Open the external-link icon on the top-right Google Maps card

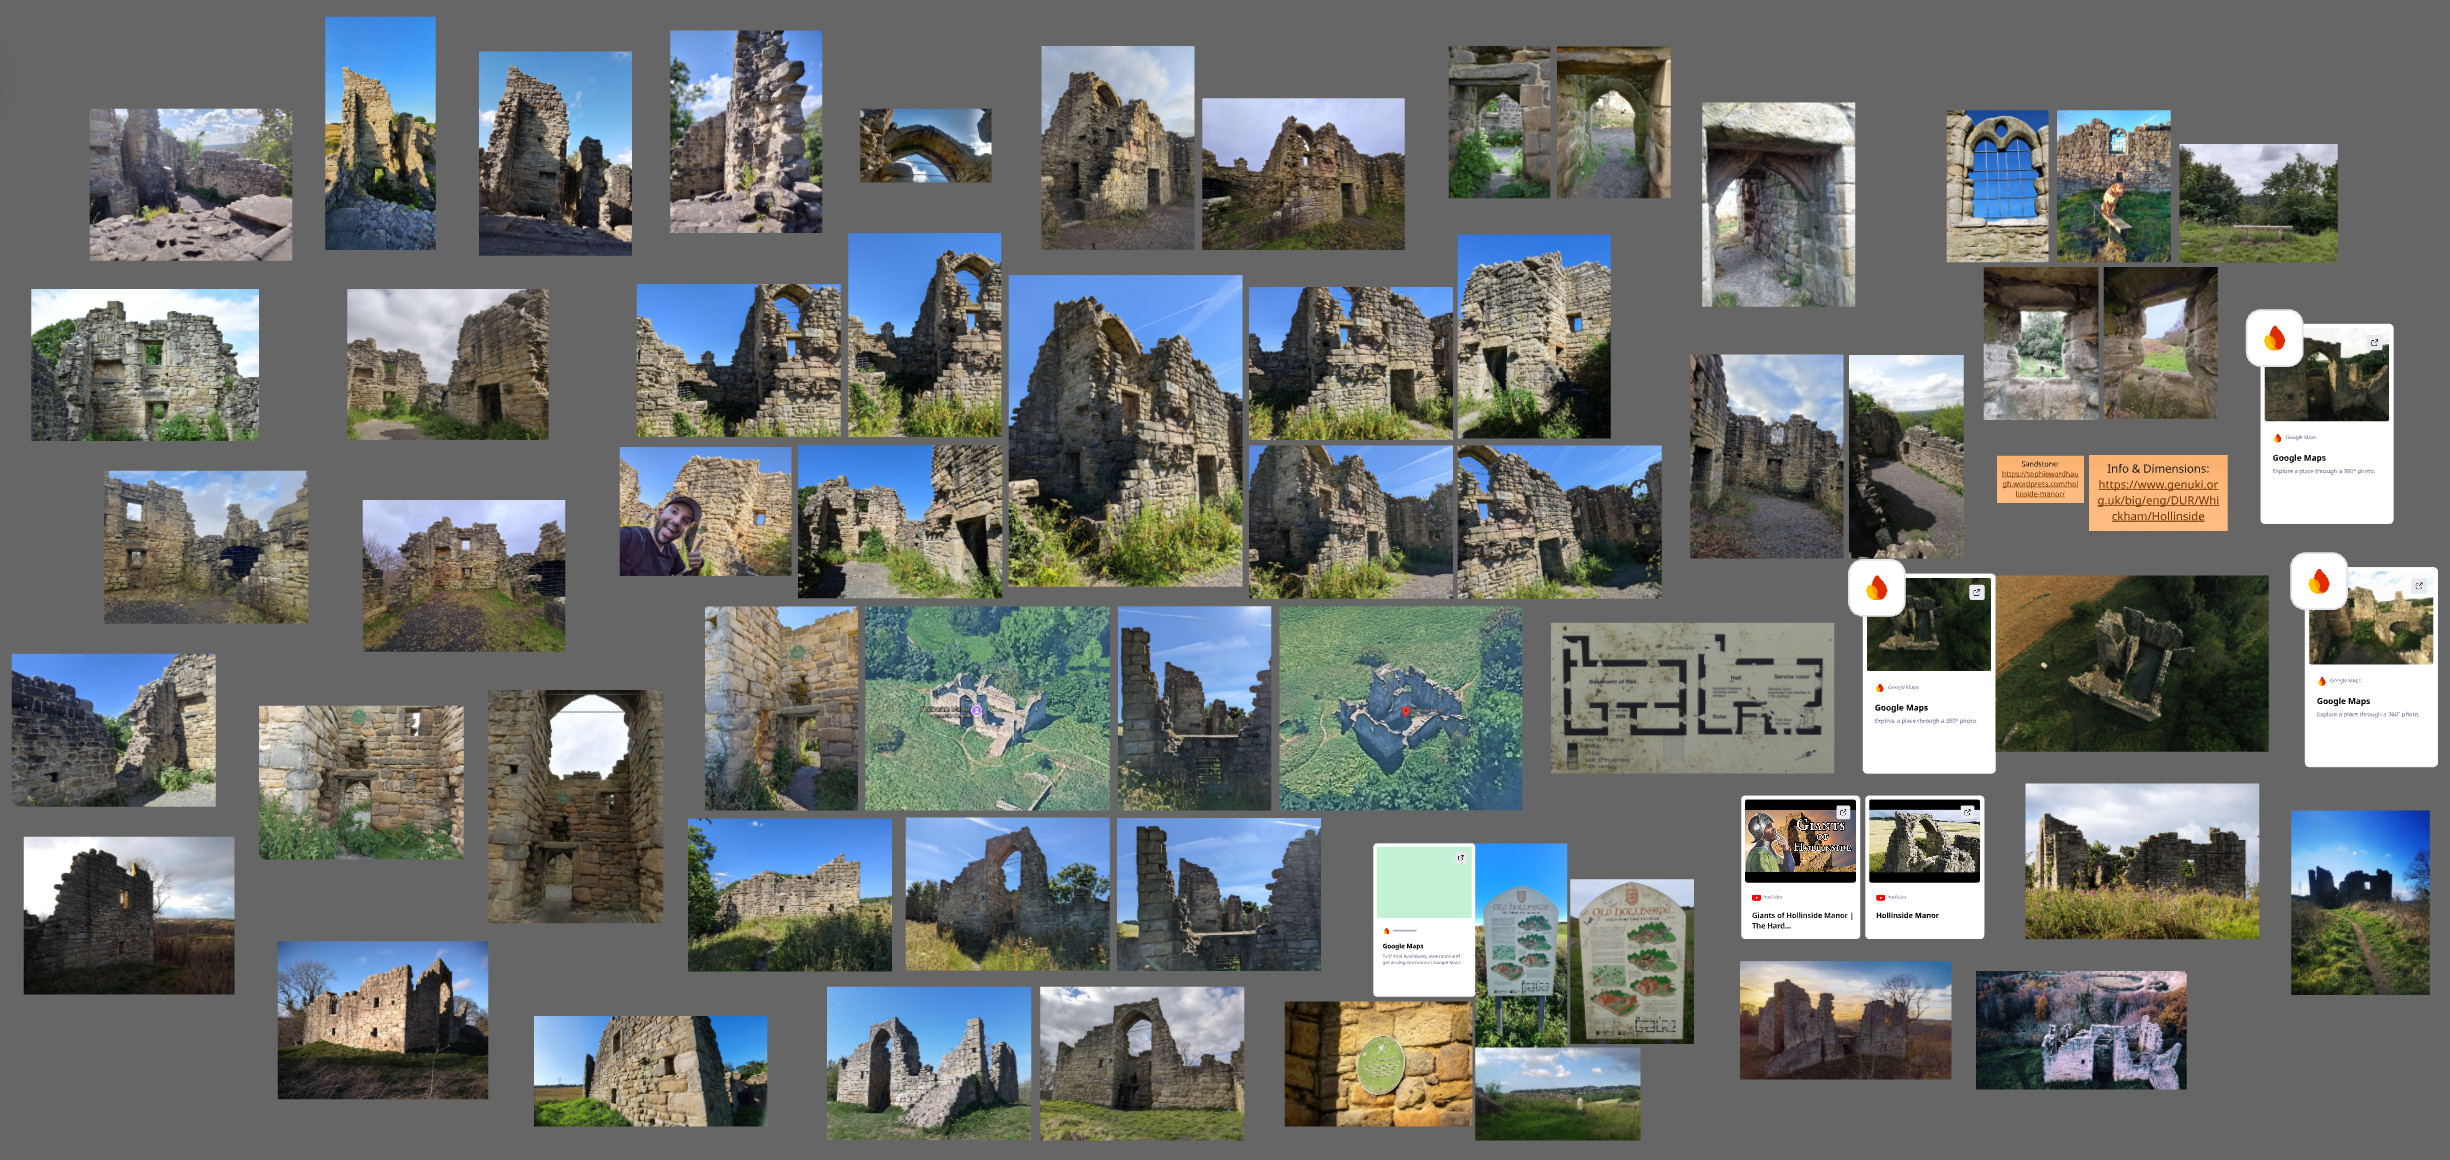point(2374,342)
